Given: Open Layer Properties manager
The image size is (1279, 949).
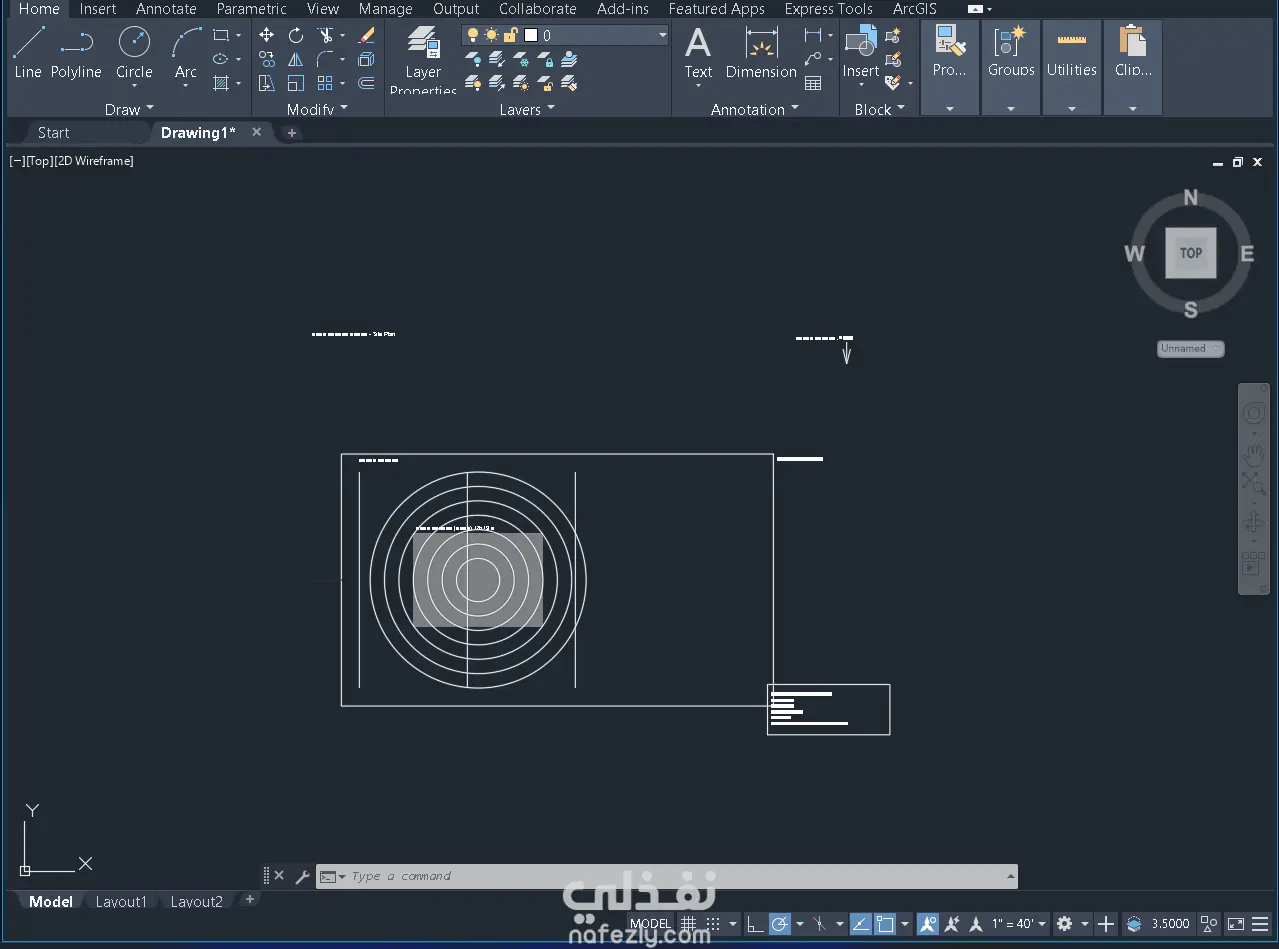Looking at the screenshot, I should click(423, 60).
